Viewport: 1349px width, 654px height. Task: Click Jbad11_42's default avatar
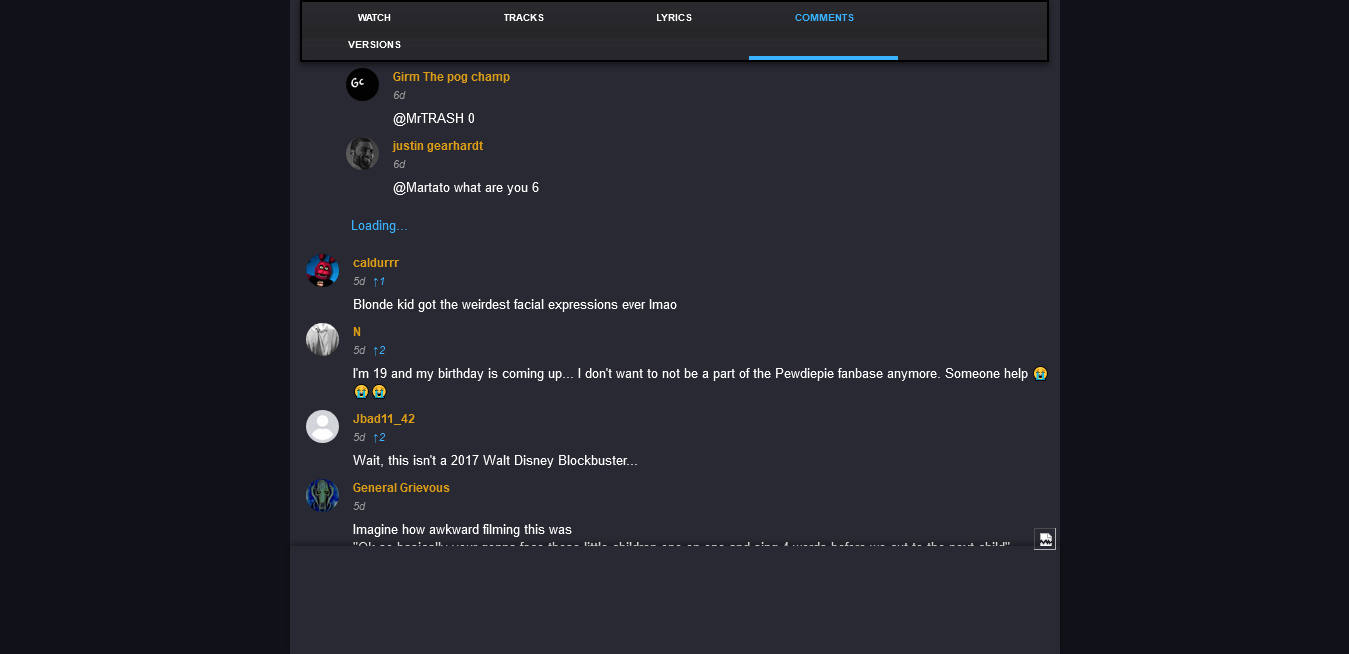coord(322,426)
